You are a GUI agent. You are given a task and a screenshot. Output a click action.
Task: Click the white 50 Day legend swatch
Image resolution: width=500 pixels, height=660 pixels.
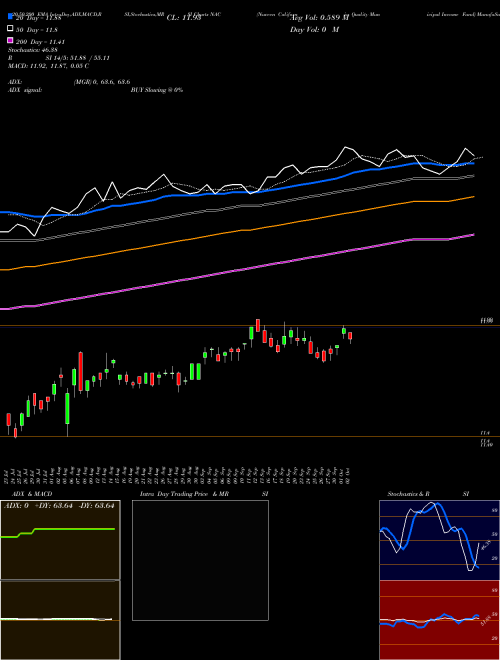(x=10, y=29)
